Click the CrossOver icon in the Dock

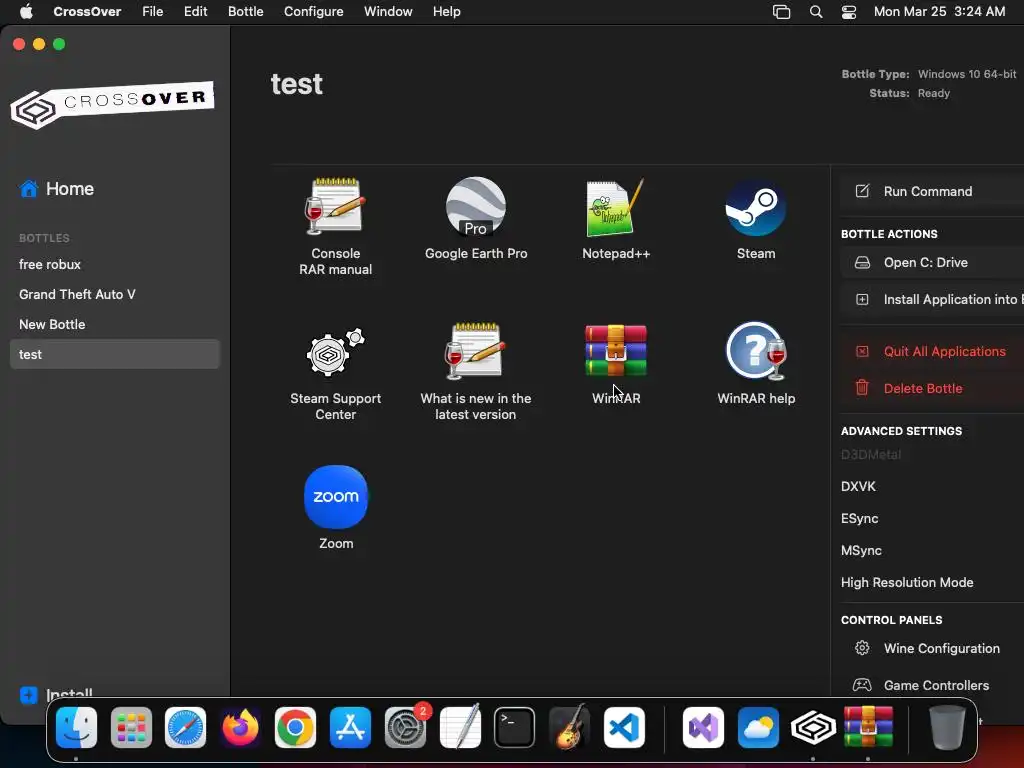pyautogui.click(x=813, y=728)
